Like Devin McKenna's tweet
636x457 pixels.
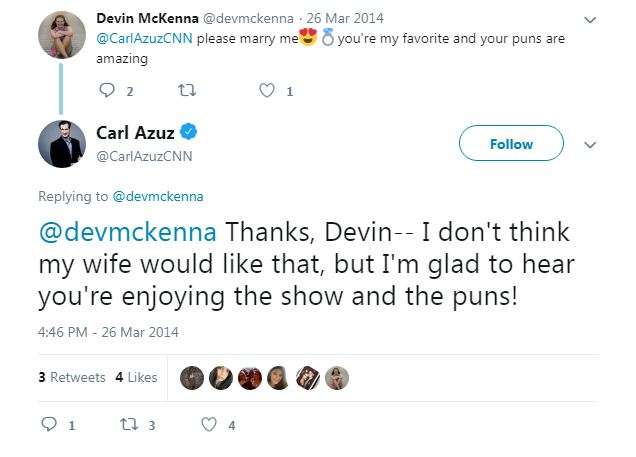coord(267,91)
